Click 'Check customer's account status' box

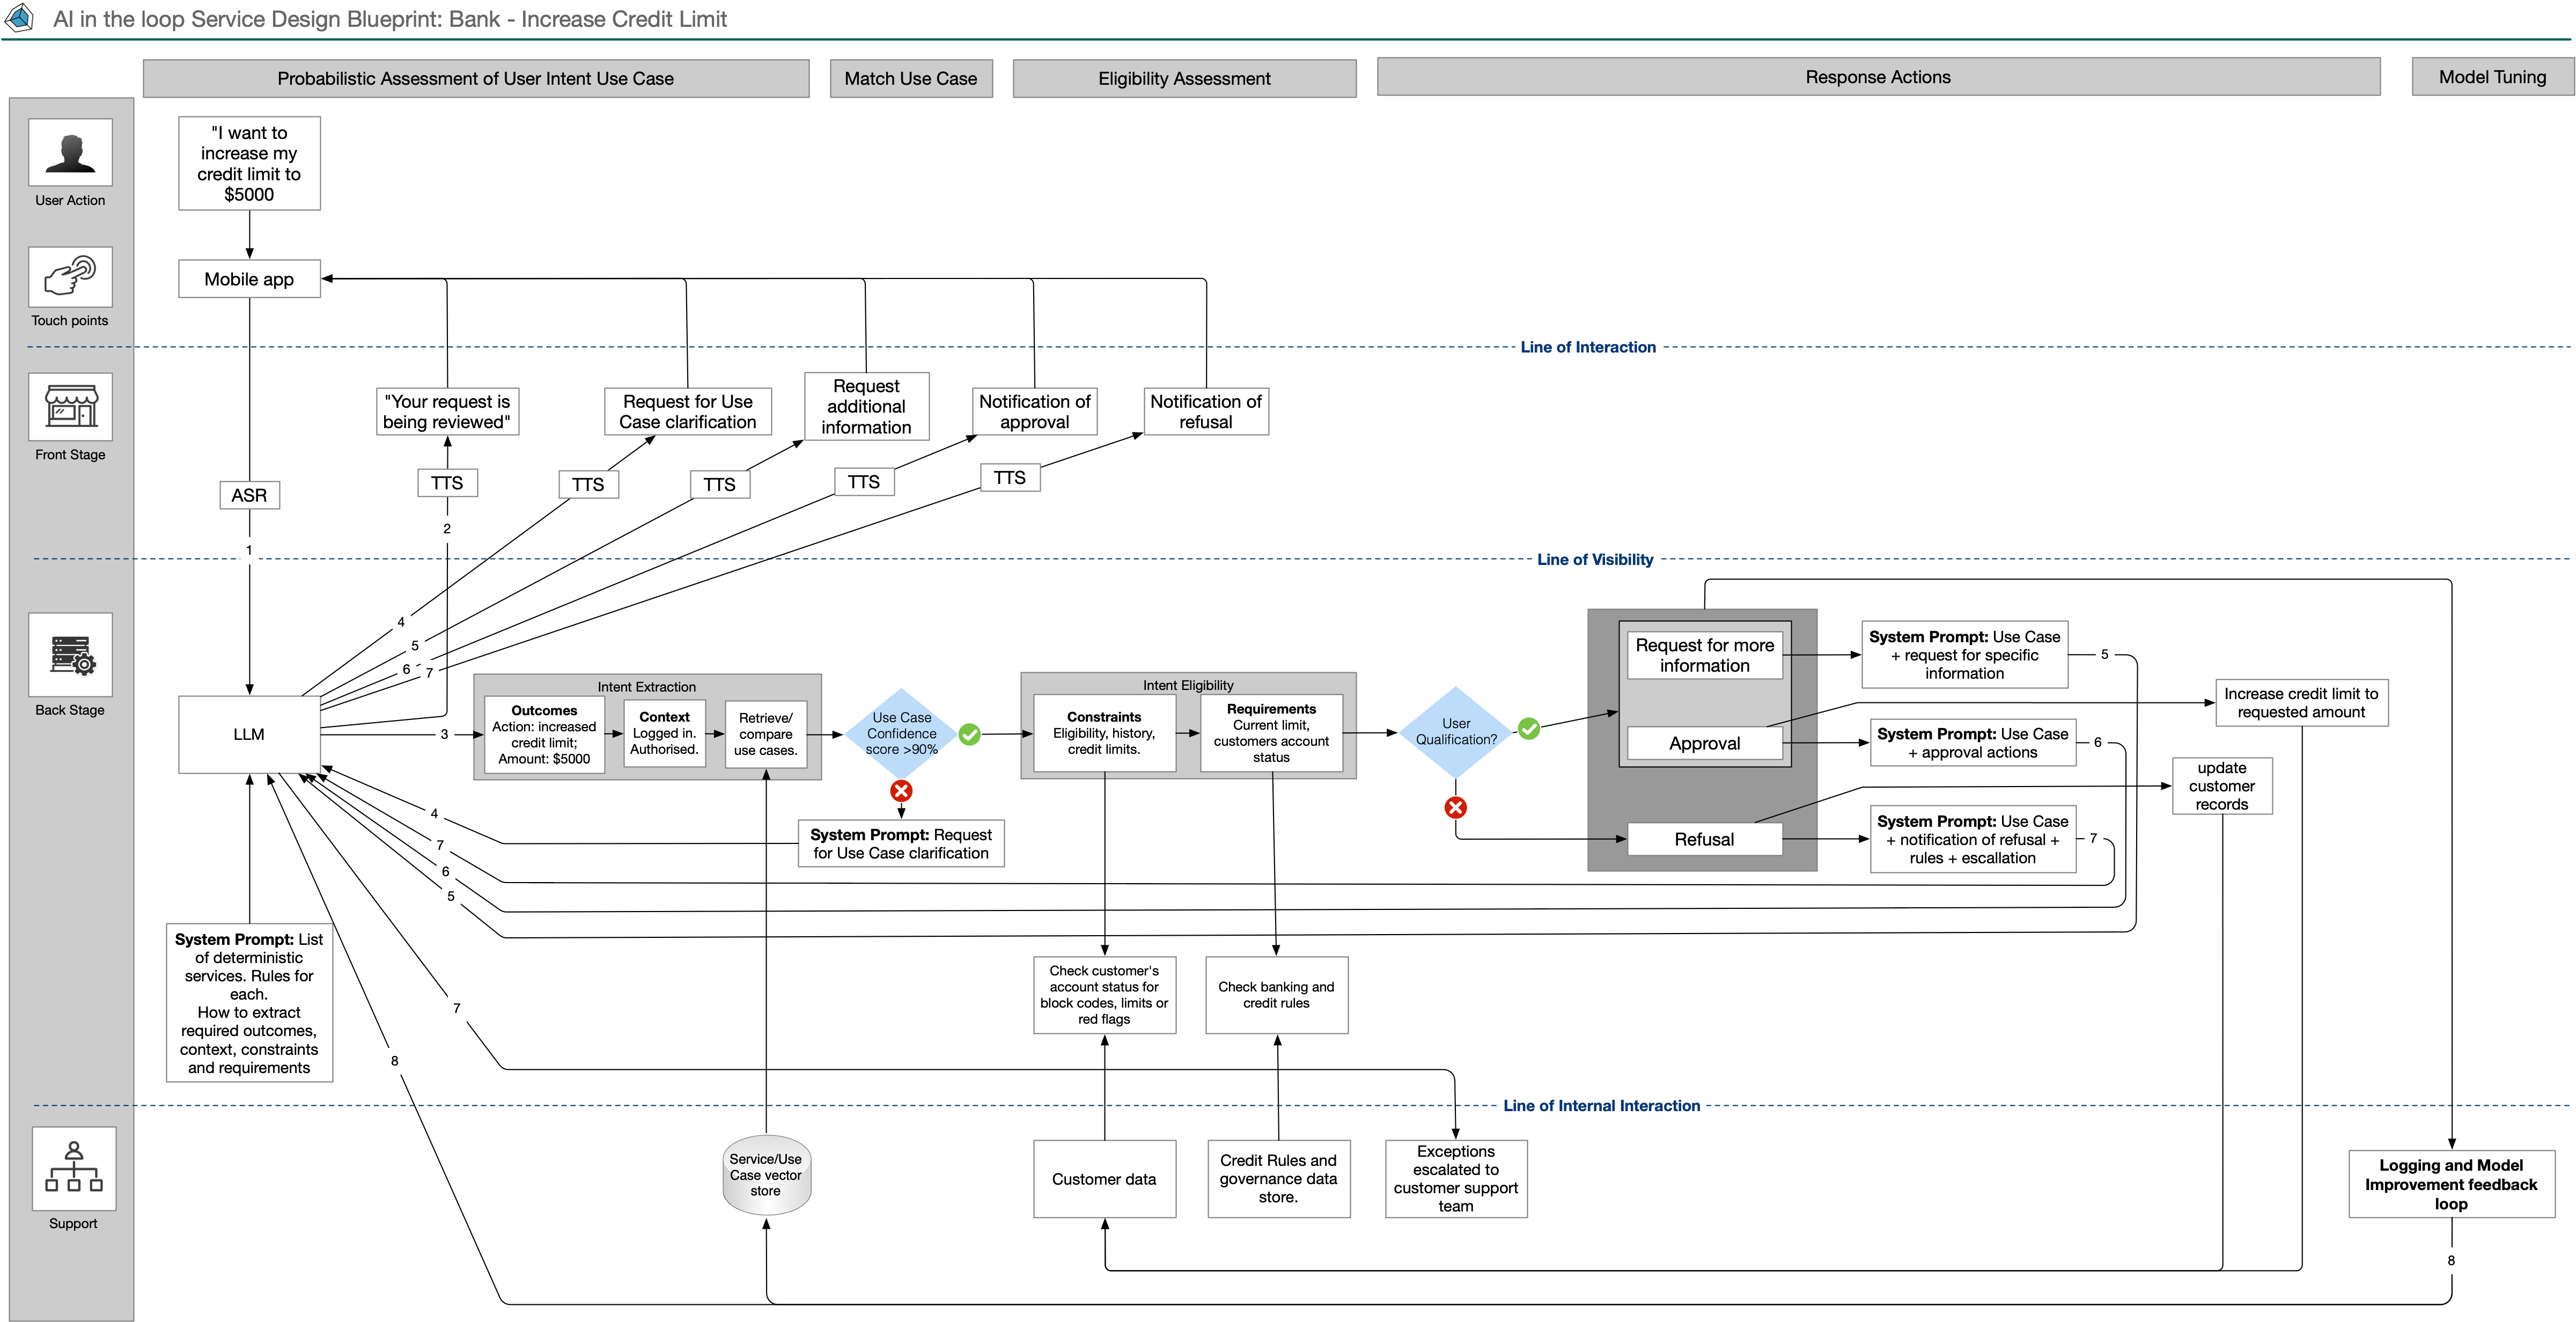pos(1104,995)
